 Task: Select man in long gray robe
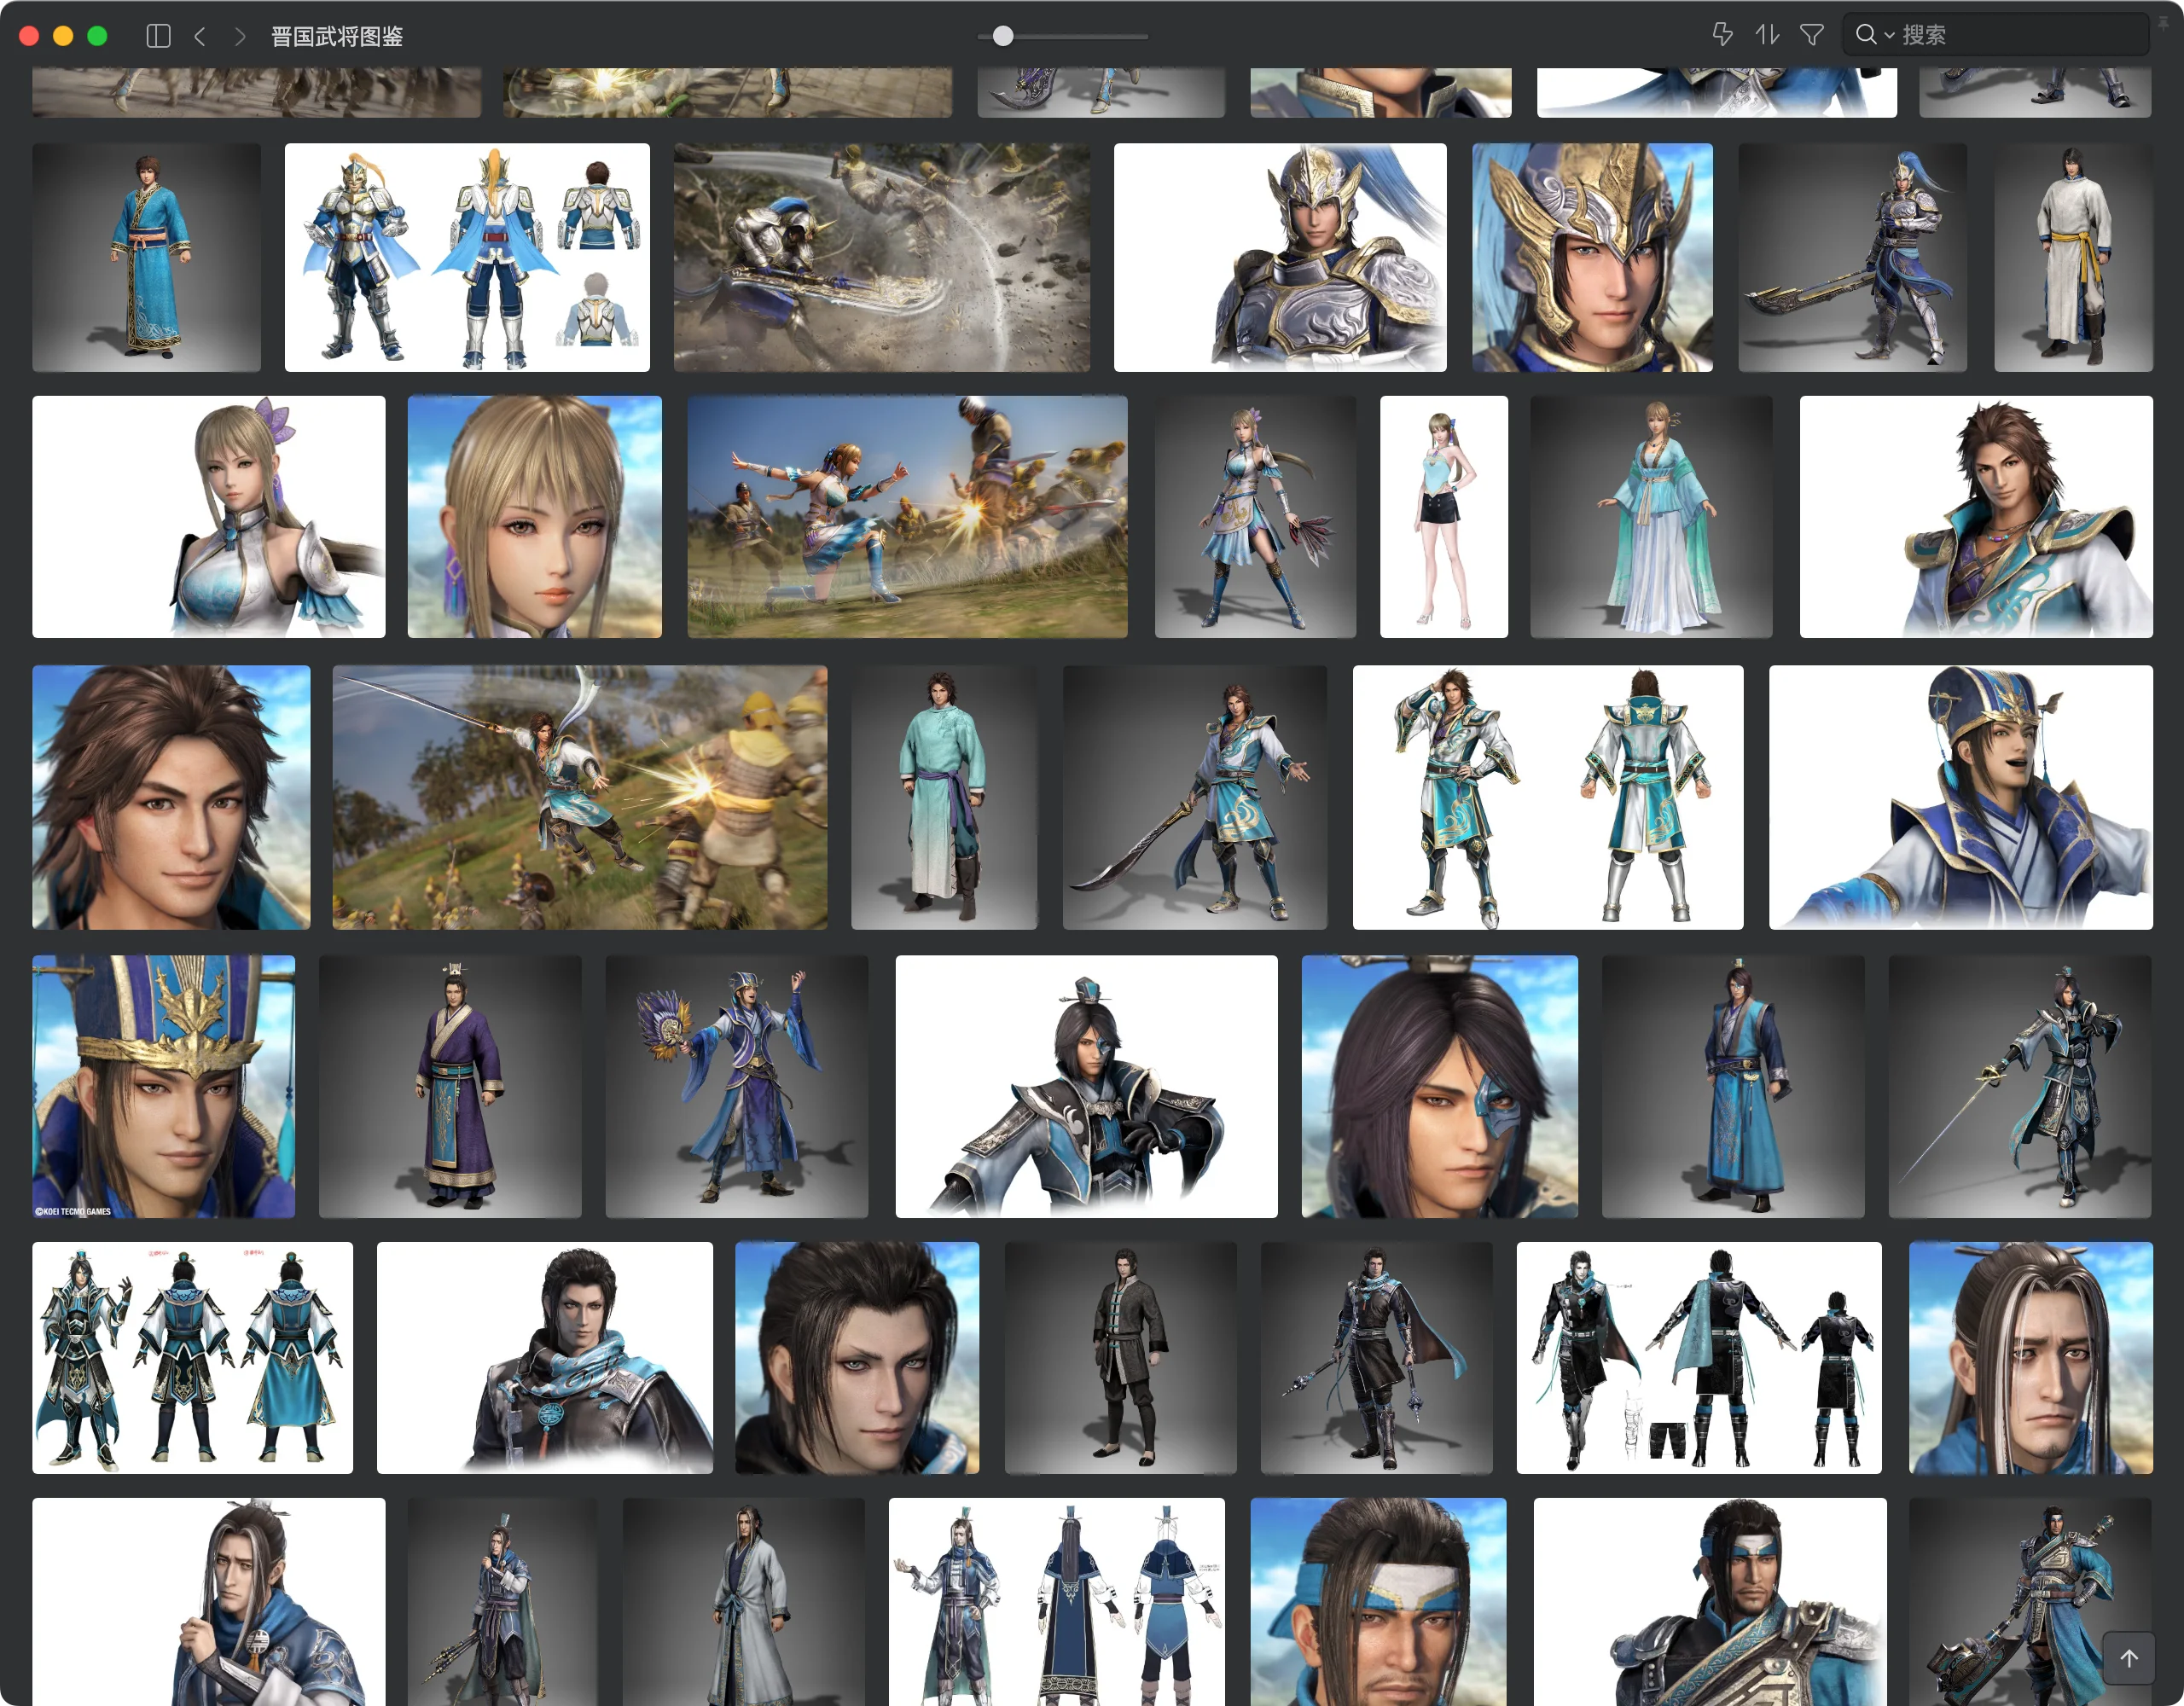744,1602
